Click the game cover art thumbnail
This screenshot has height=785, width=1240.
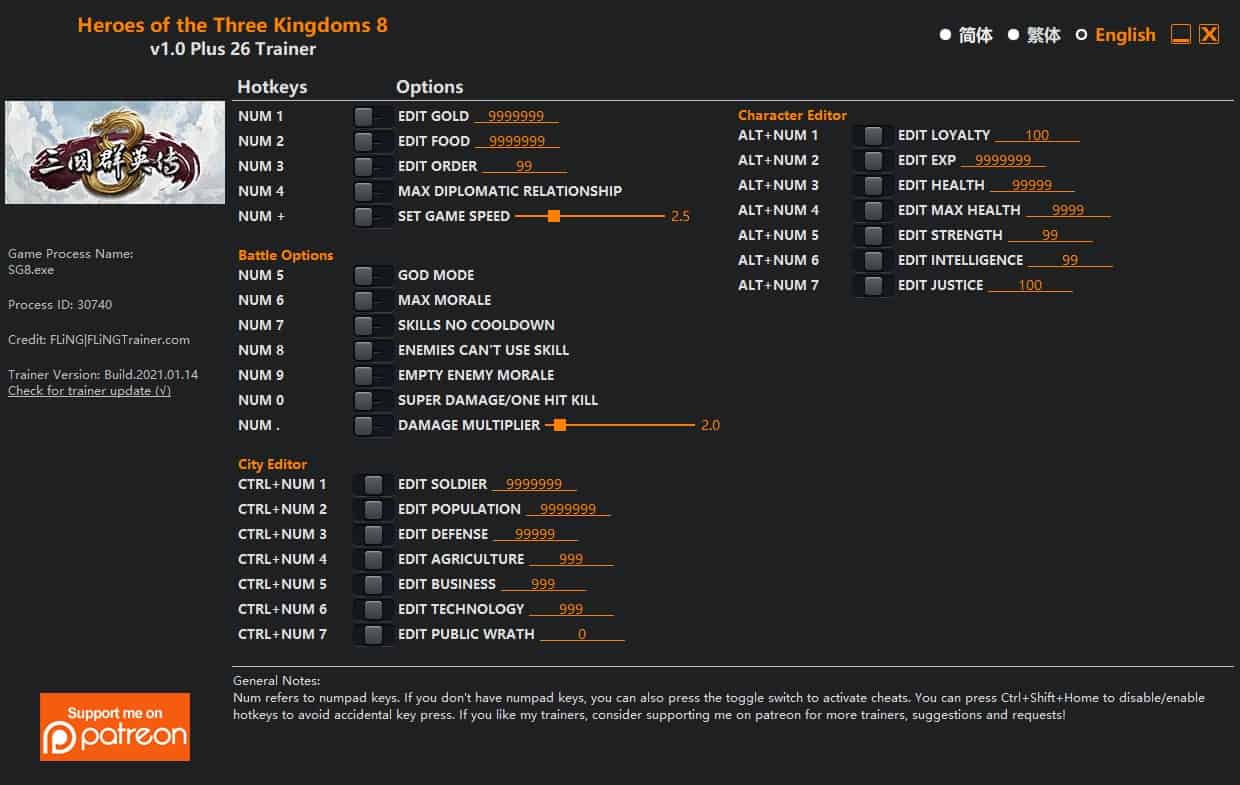pyautogui.click(x=115, y=152)
